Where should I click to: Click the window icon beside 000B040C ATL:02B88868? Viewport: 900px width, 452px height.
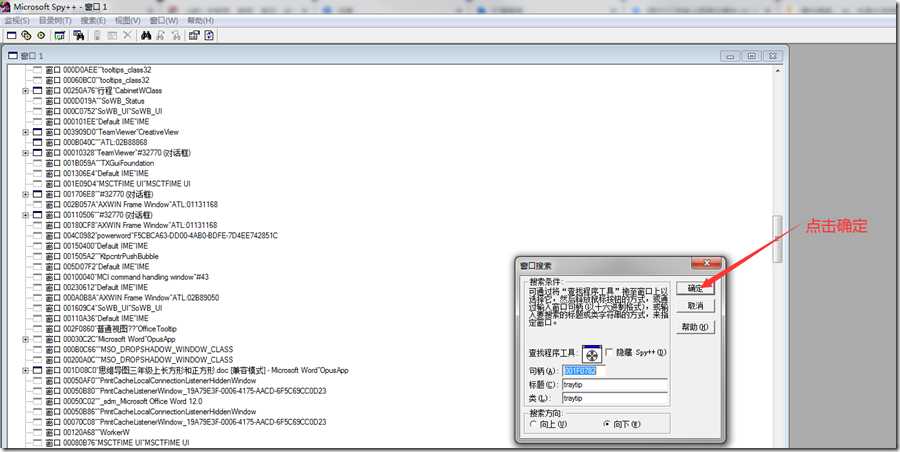pos(37,142)
